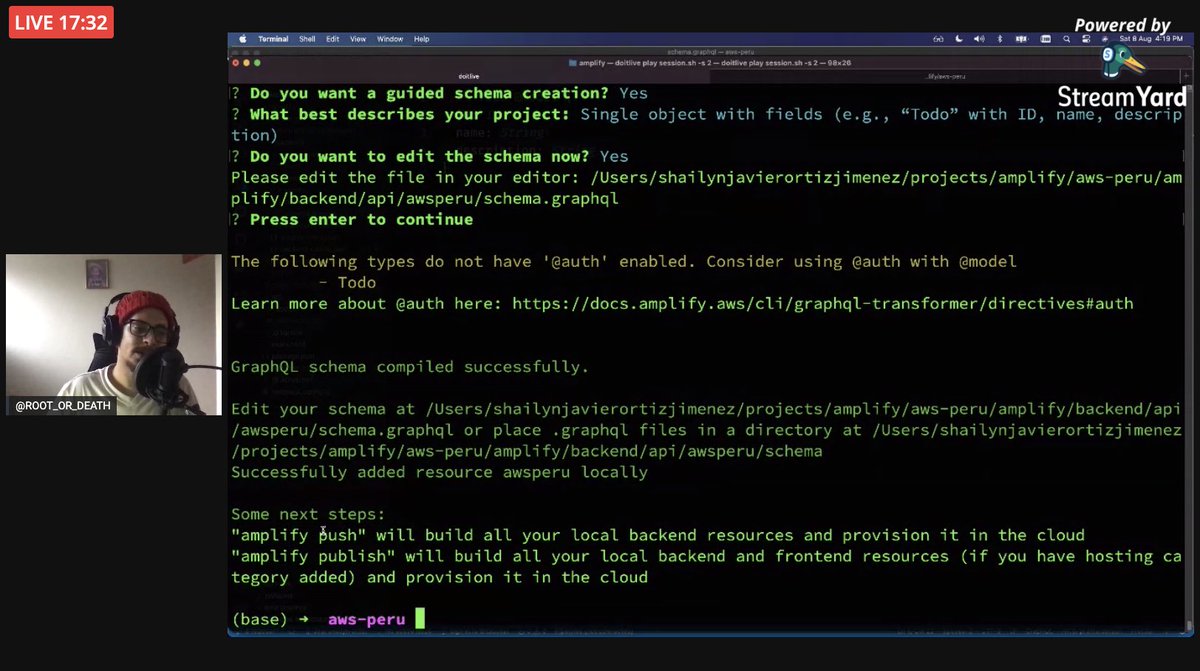Click the Siri icon in menu bar

(1105, 39)
